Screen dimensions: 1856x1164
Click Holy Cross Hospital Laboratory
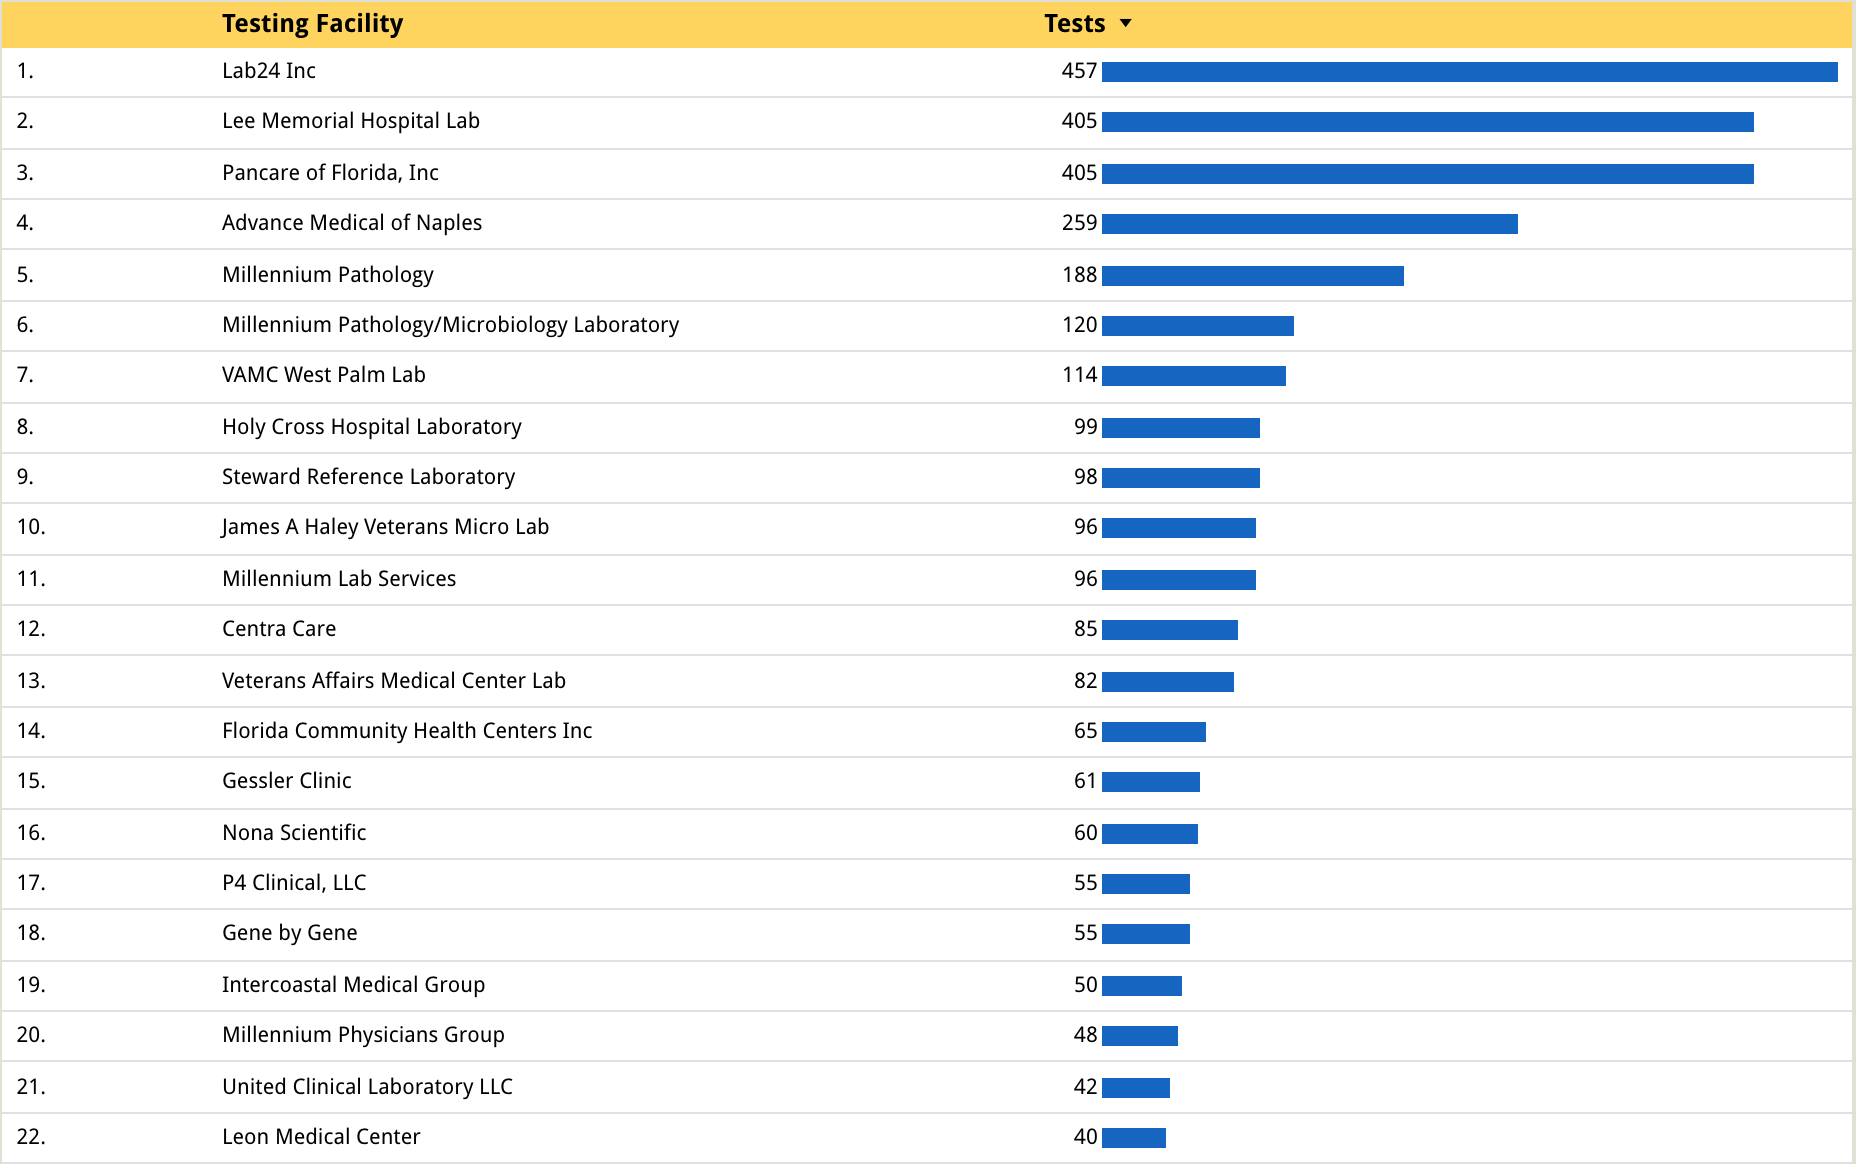[372, 427]
